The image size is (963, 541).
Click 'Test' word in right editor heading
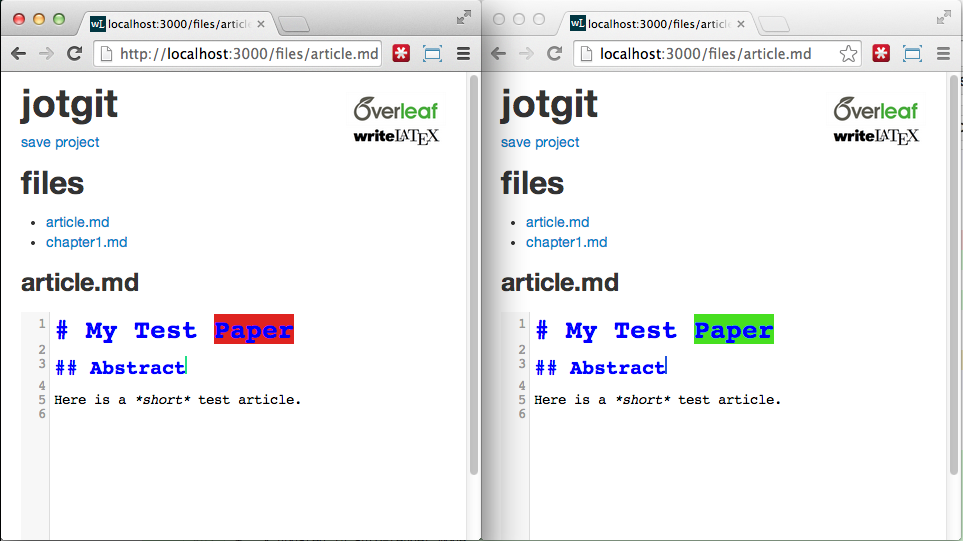pyautogui.click(x=645, y=331)
